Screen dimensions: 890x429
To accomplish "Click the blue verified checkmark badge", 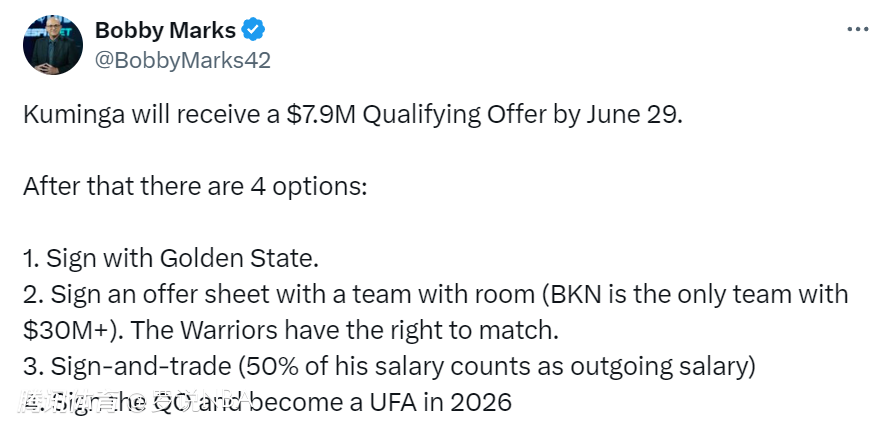I will pyautogui.click(x=253, y=30).
